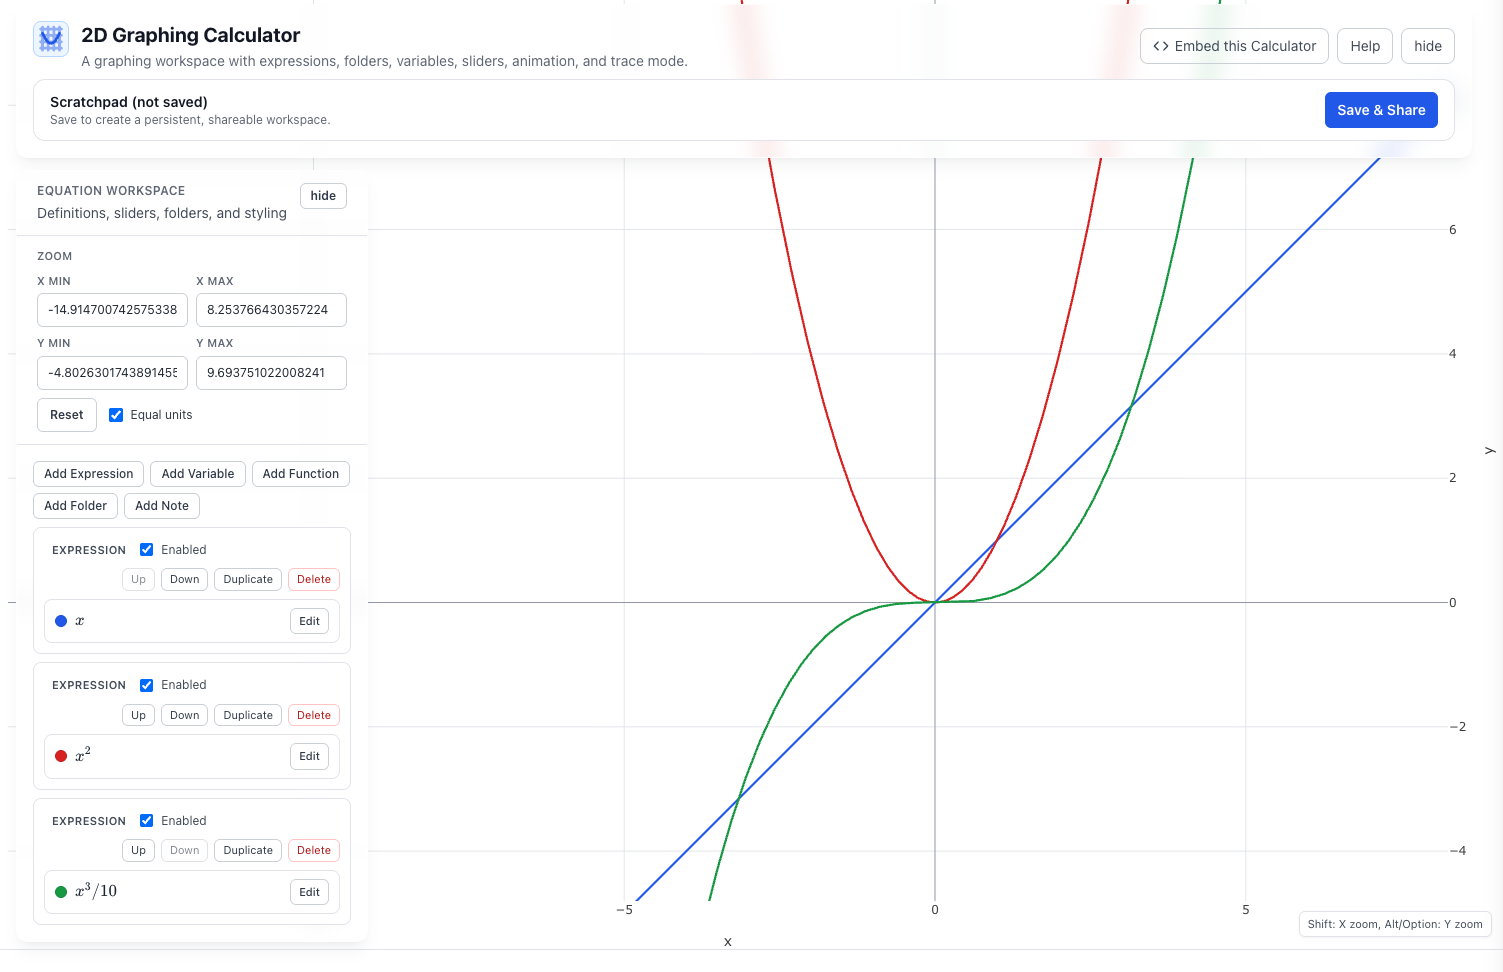The height and width of the screenshot is (972, 1503).
Task: Duplicate the x² expression
Action: (x=248, y=715)
